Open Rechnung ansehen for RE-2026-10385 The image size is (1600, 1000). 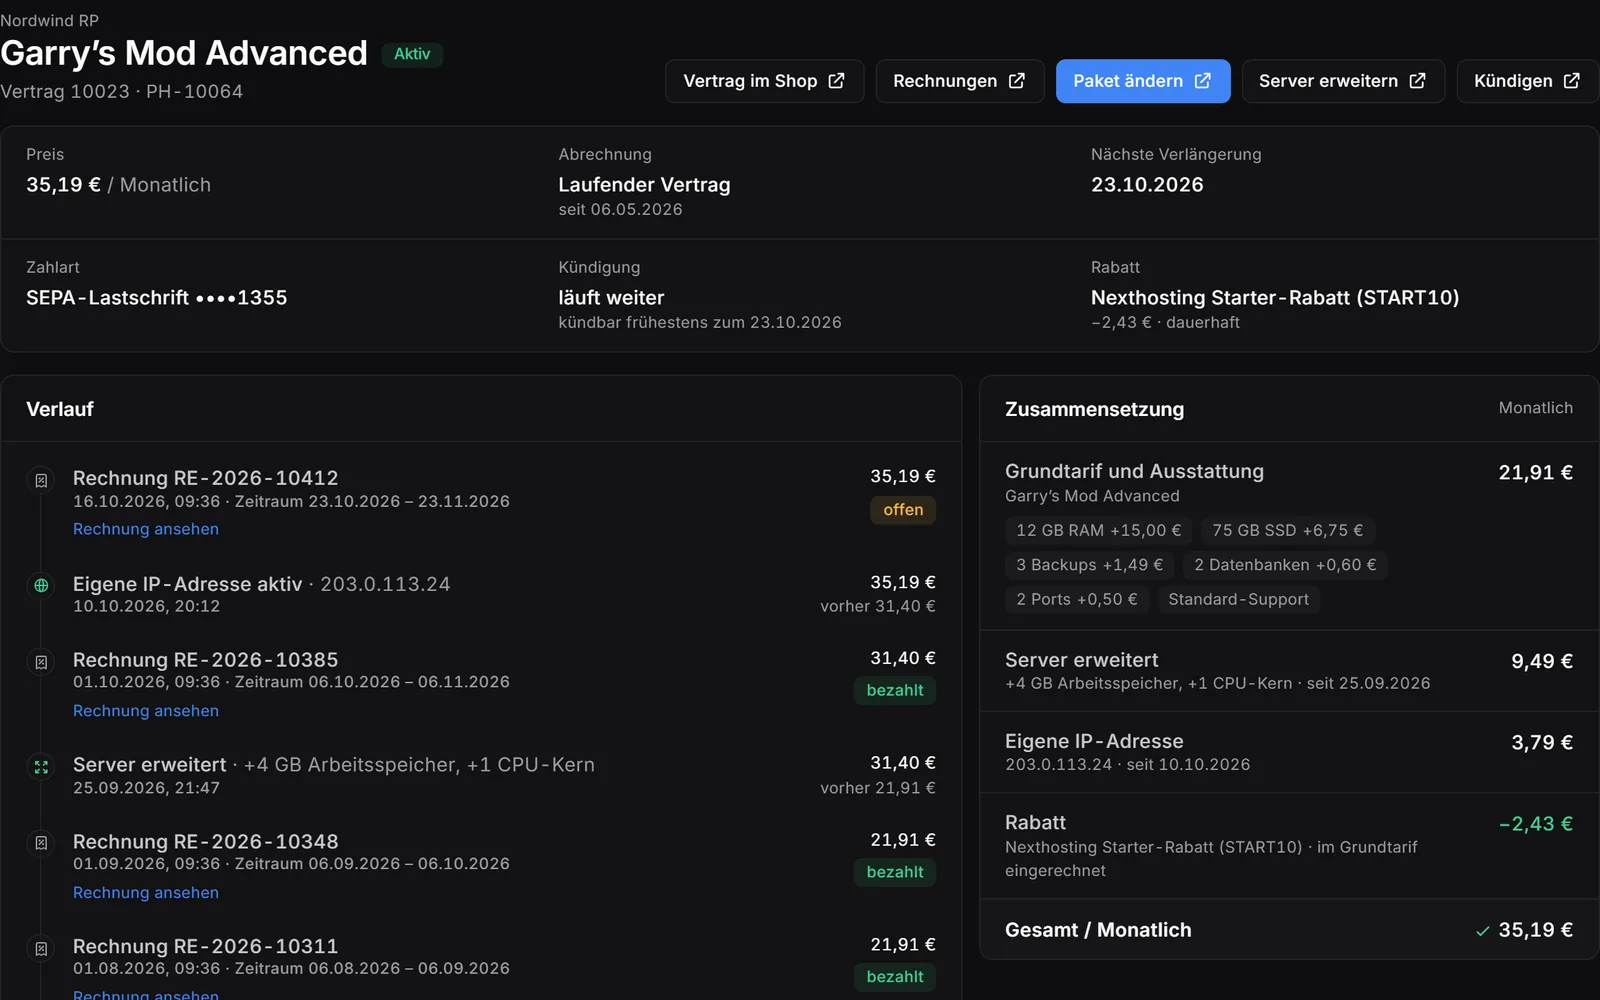[x=146, y=711]
